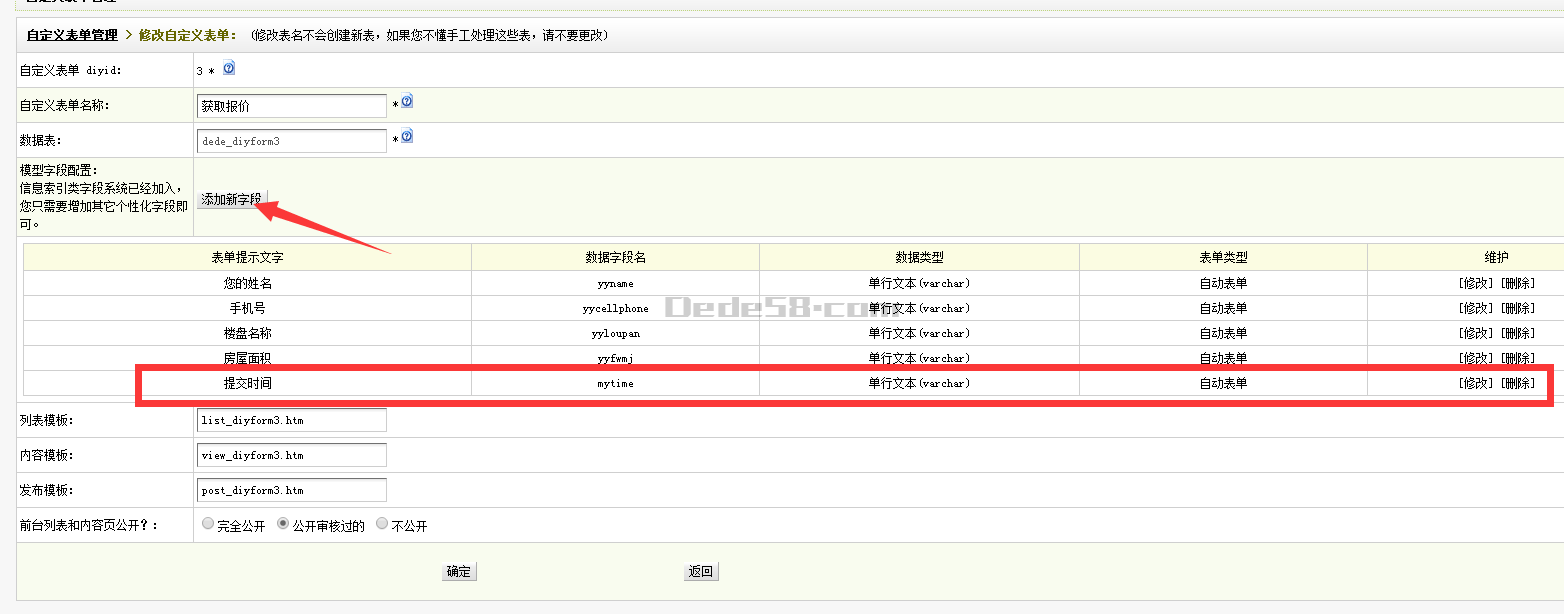Select the 不公开 radio option

tap(382, 524)
